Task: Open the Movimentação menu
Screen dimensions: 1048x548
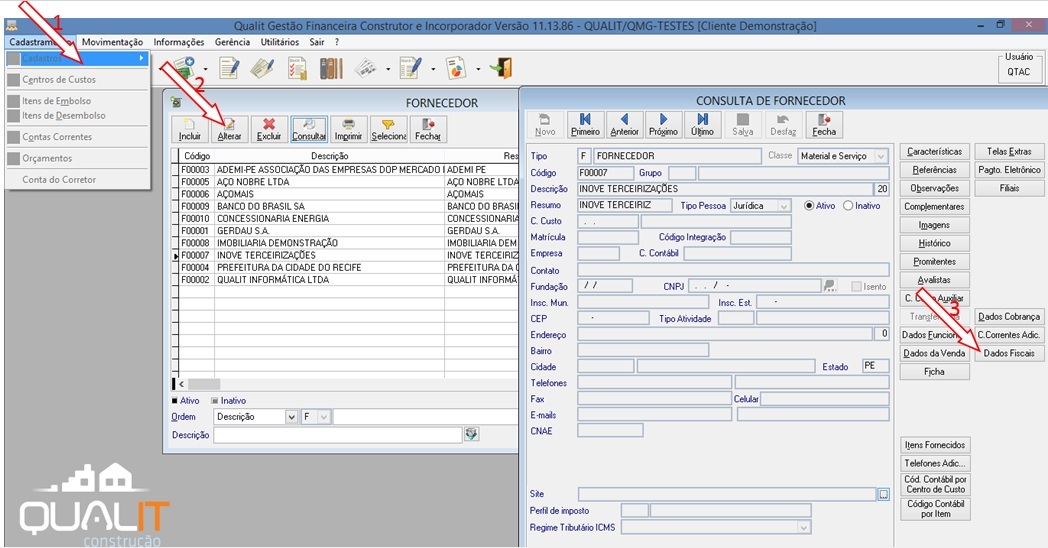Action: [x=112, y=41]
